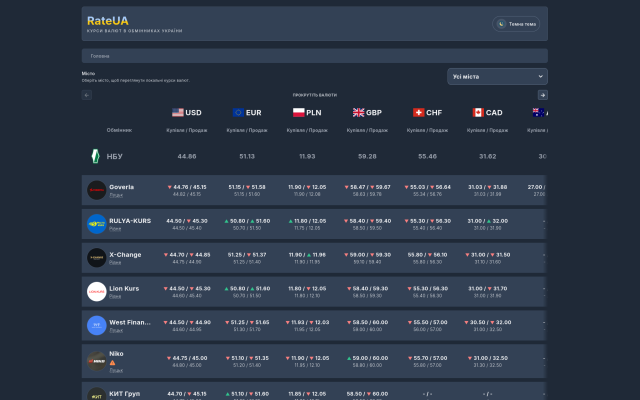Image resolution: width=640 pixels, height=400 pixels.
Task: Select the GBP flag column header
Action: (367, 113)
